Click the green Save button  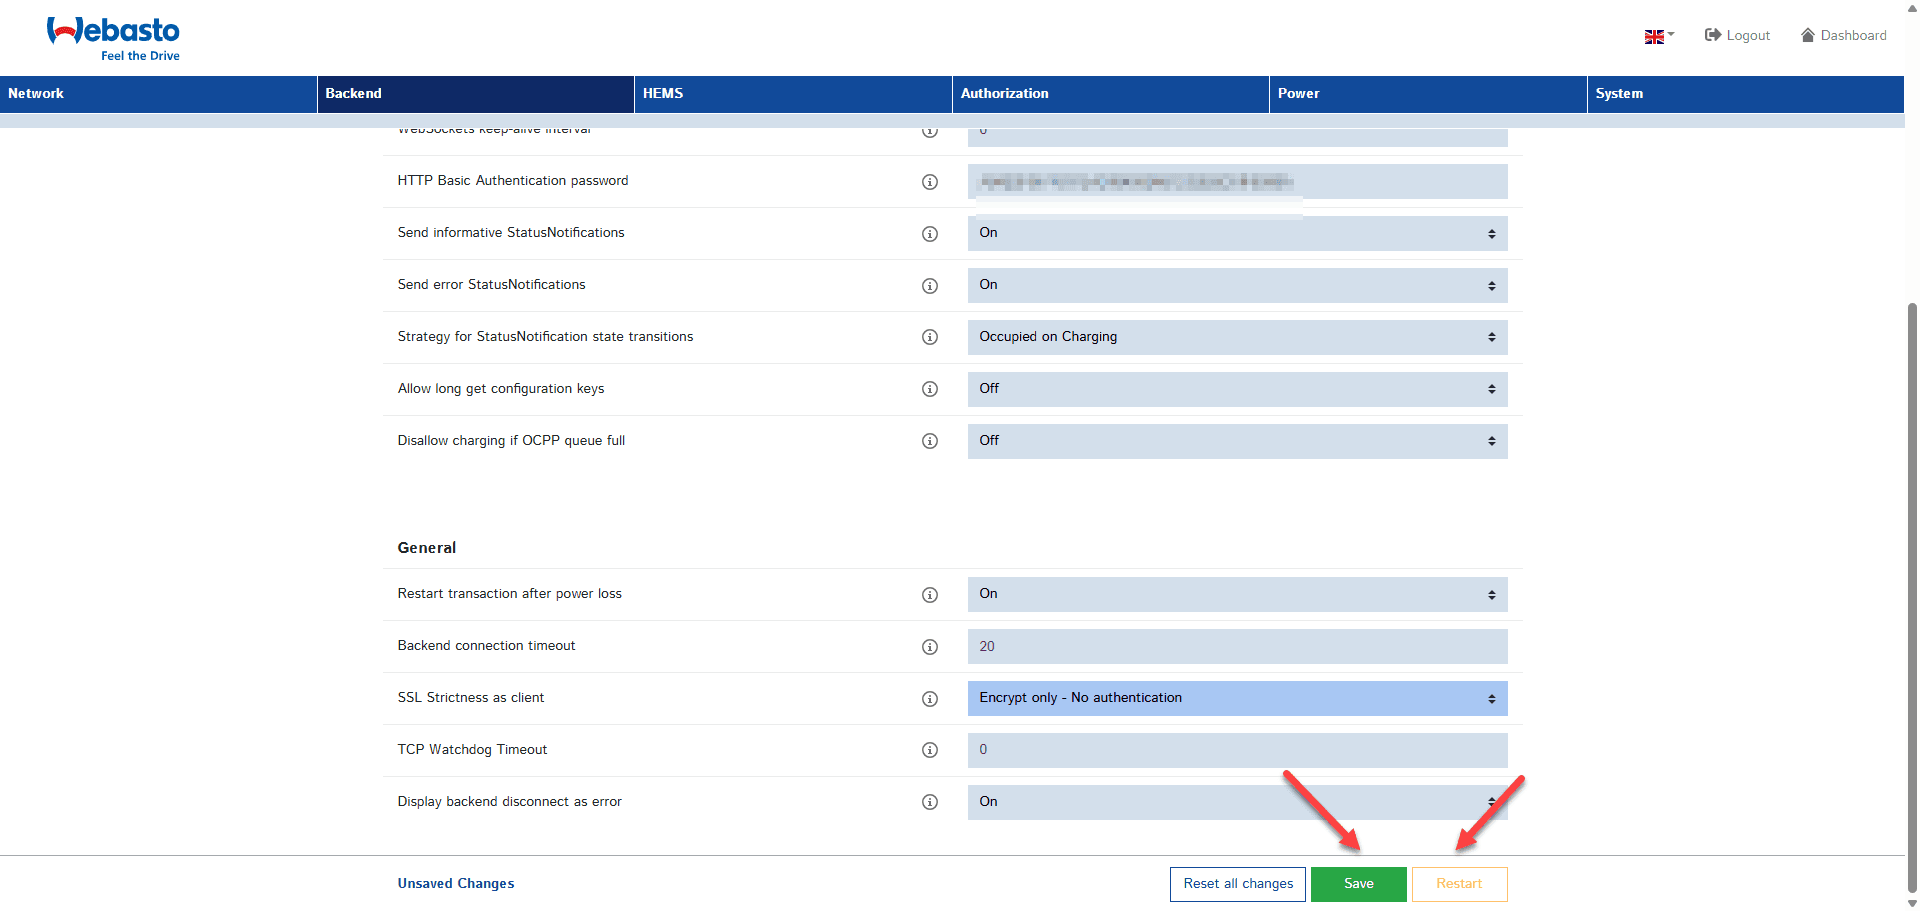(x=1358, y=884)
